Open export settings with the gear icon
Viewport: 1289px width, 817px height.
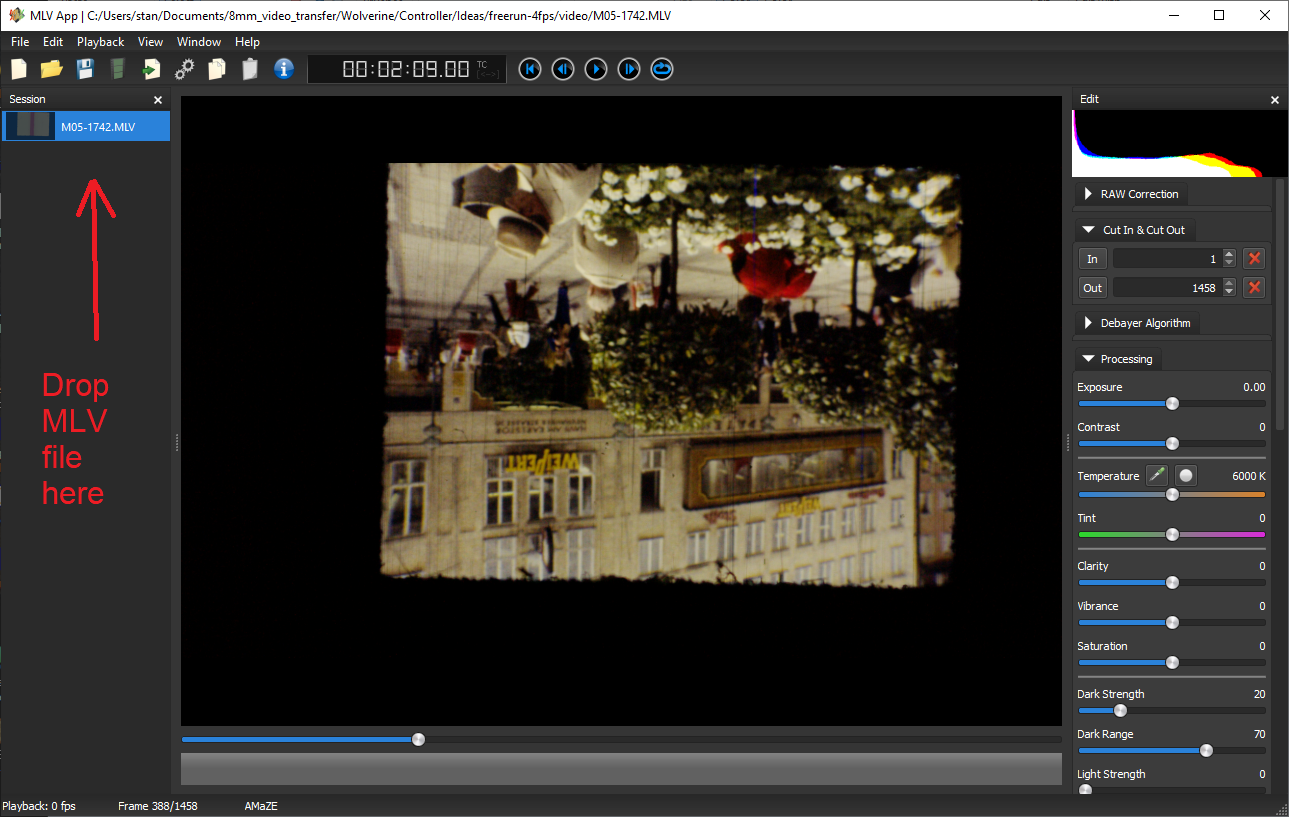tap(184, 69)
